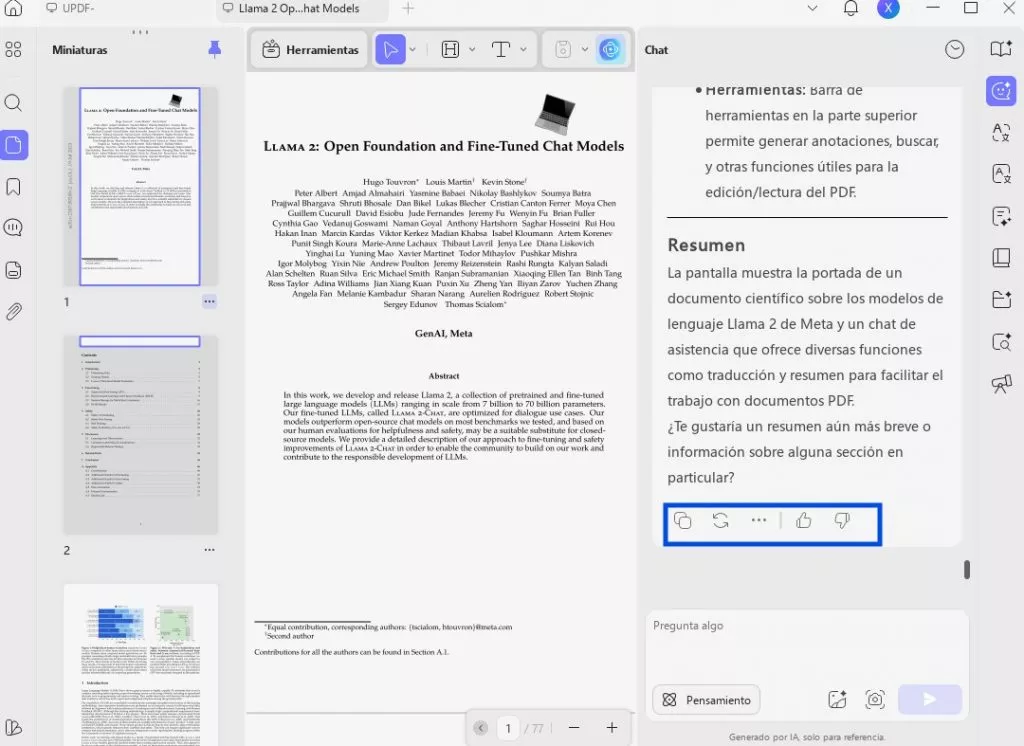
Task: Open the reading mode book icon
Action: 1000,49
